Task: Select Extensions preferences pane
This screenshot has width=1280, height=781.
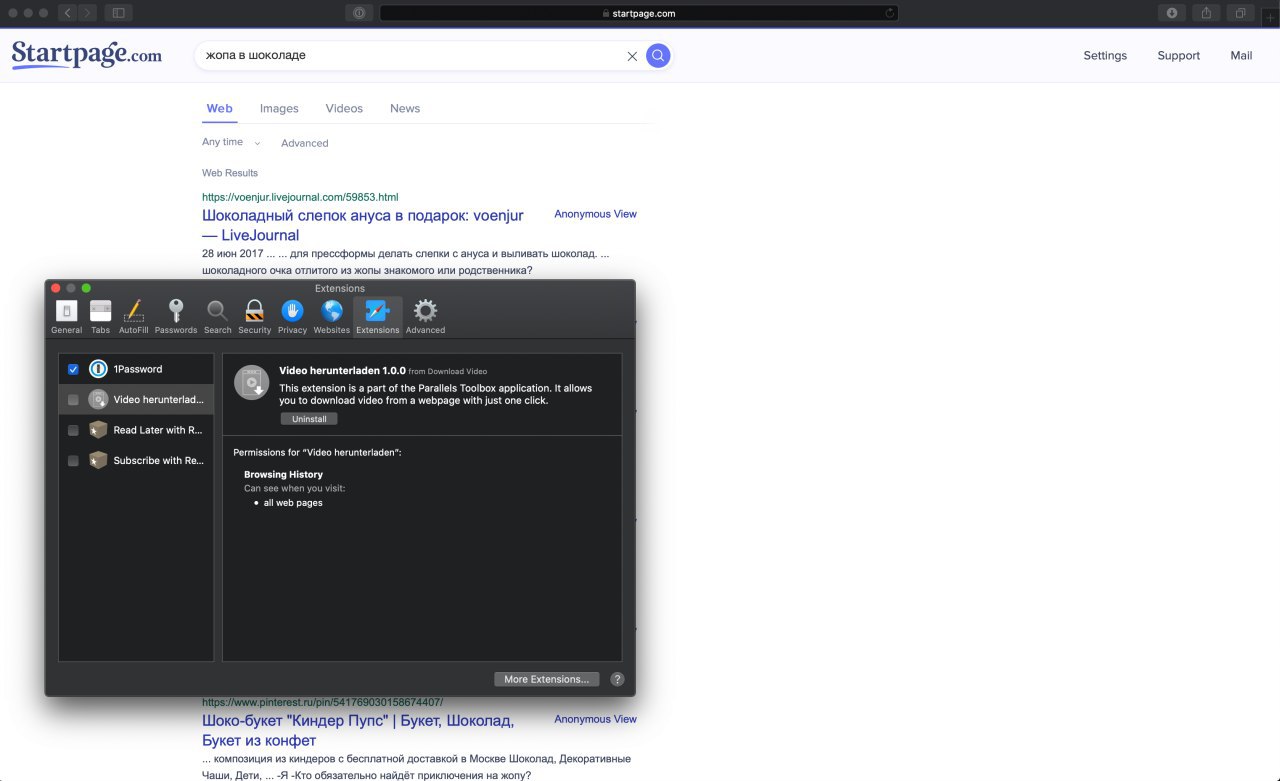Action: (378, 316)
